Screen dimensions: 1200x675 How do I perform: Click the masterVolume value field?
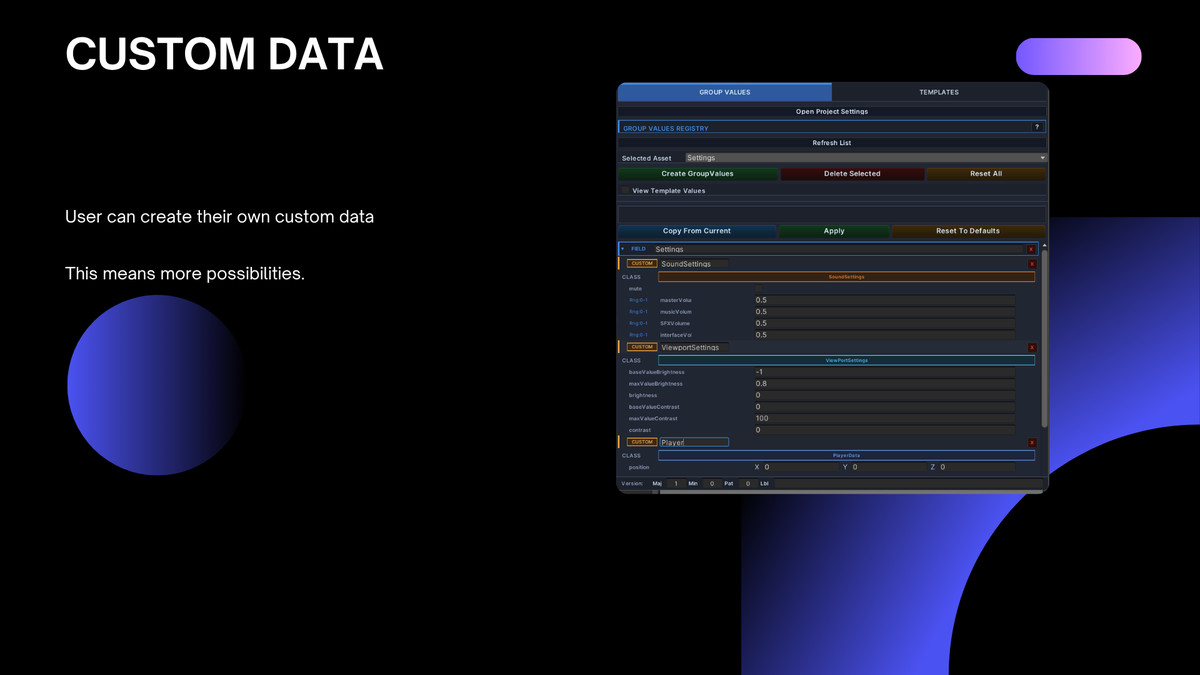(x=885, y=300)
